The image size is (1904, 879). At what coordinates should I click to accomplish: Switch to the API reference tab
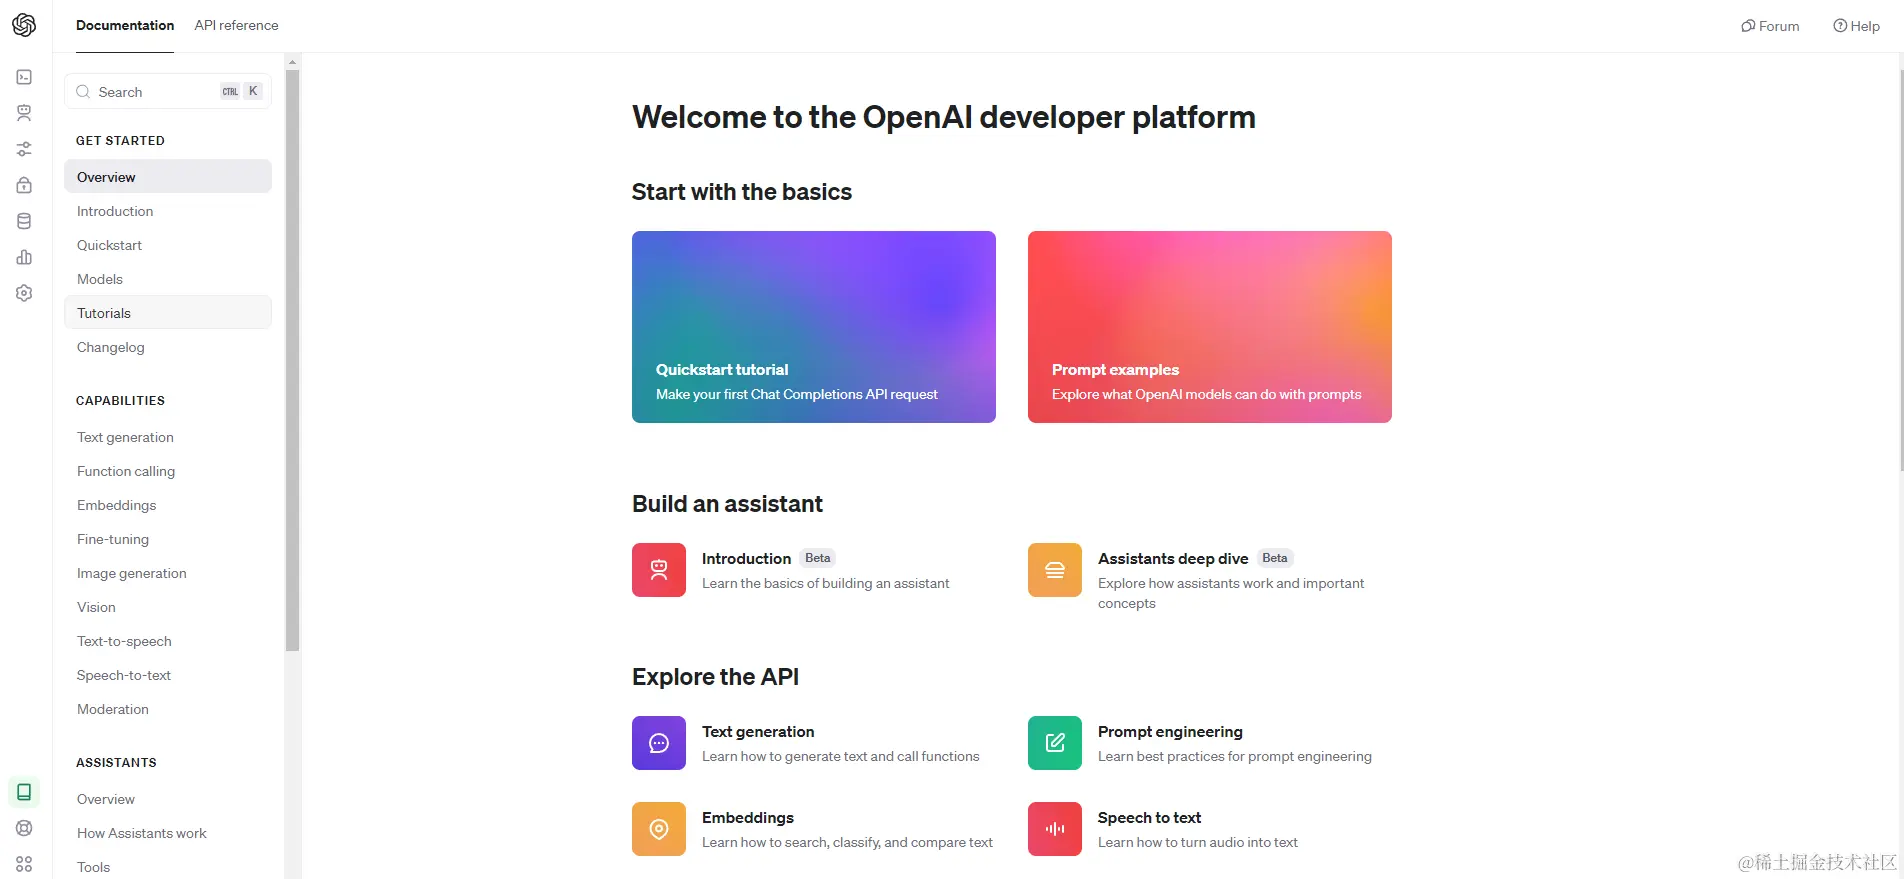[236, 25]
